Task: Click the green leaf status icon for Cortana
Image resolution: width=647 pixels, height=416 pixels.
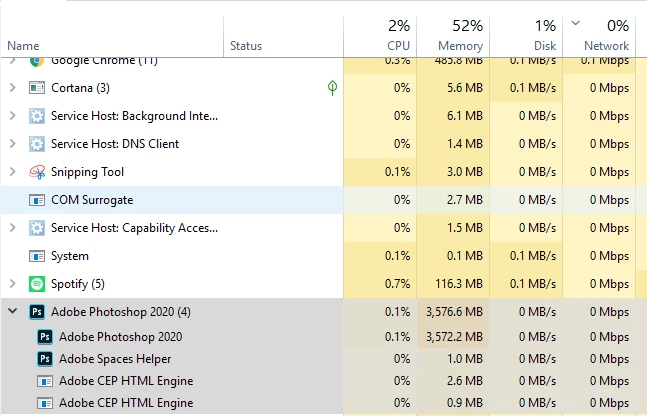Action: tap(332, 87)
